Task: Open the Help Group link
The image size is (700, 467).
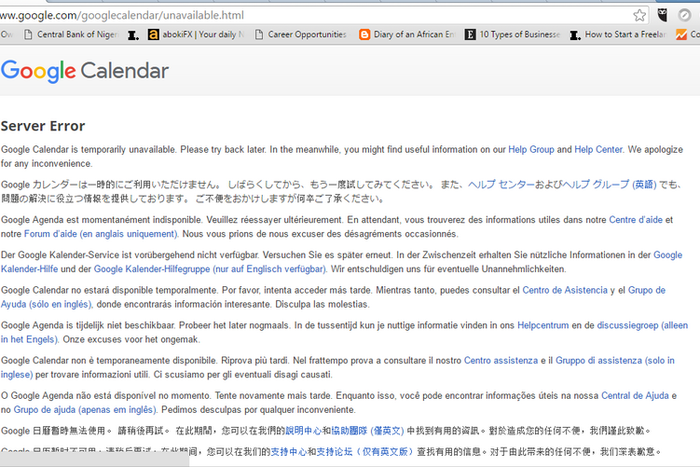Action: 531,150
